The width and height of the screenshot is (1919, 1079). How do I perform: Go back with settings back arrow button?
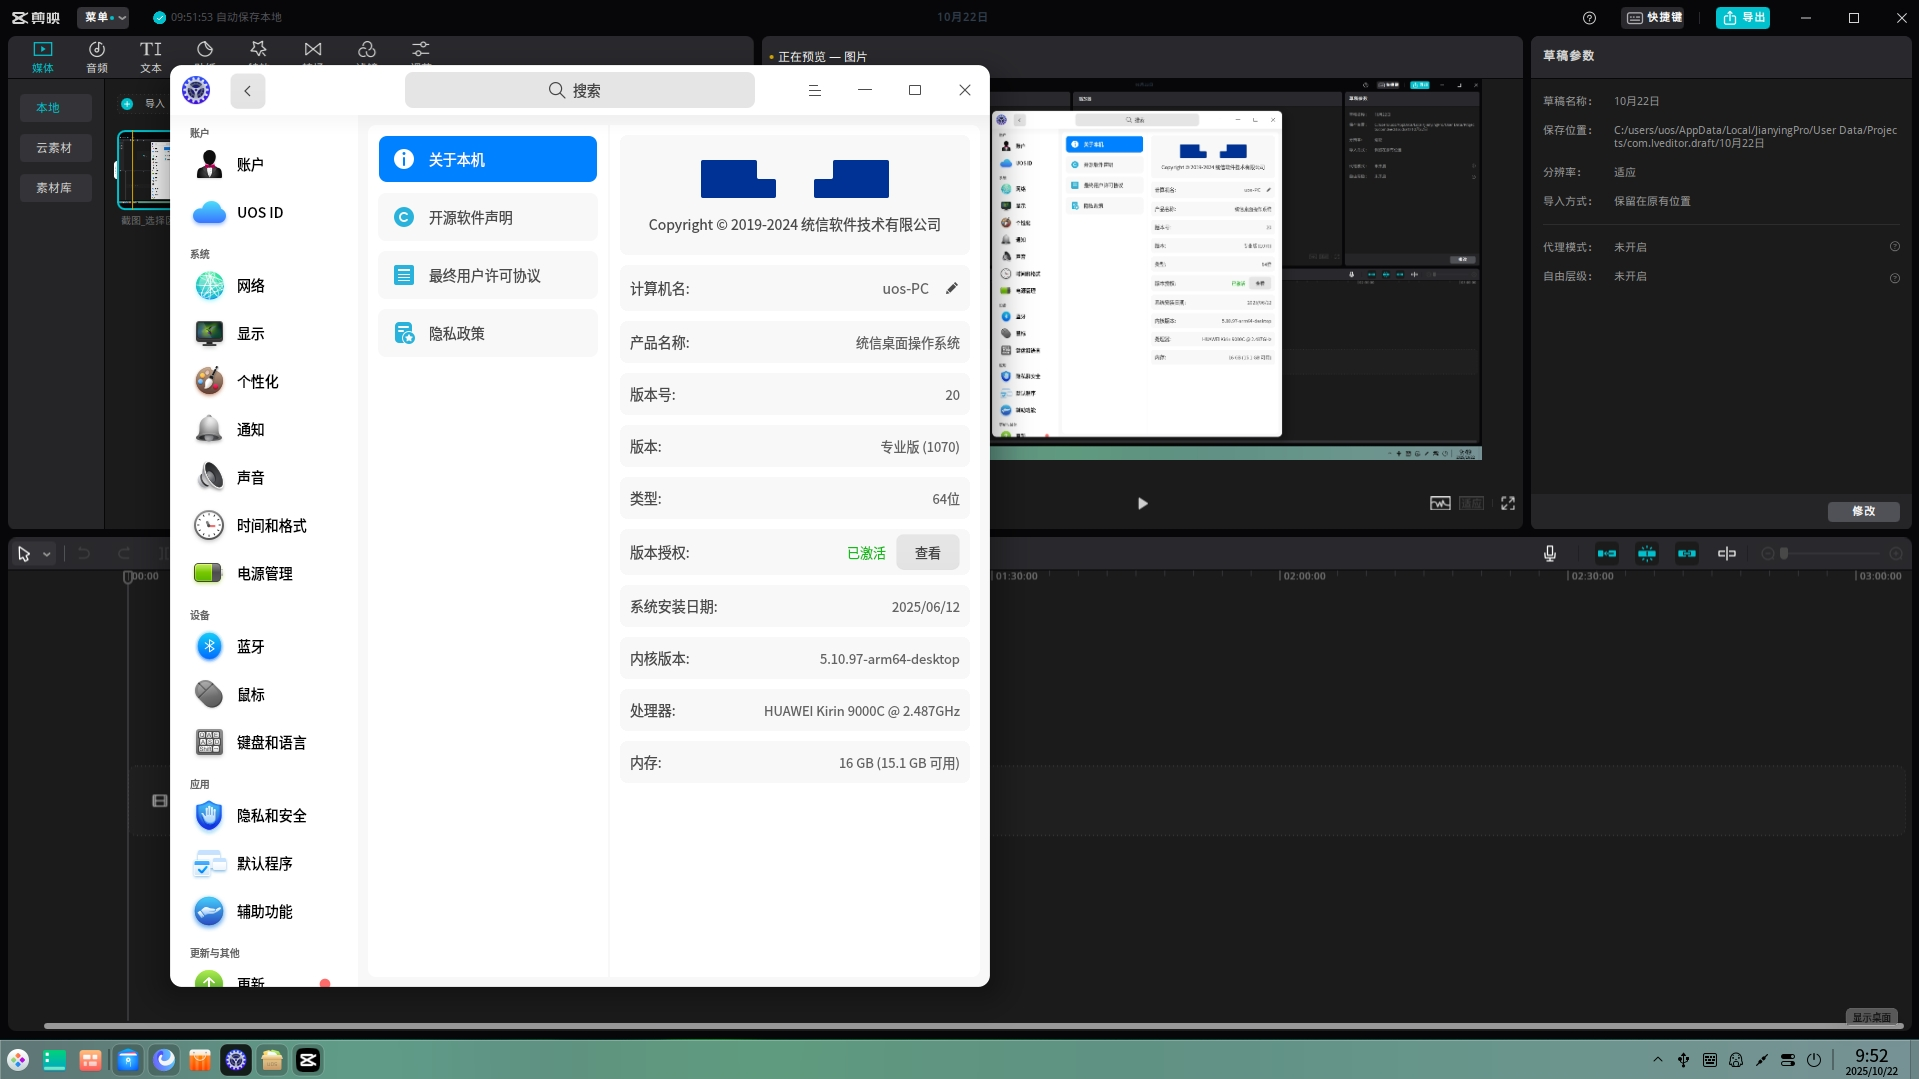tap(248, 91)
